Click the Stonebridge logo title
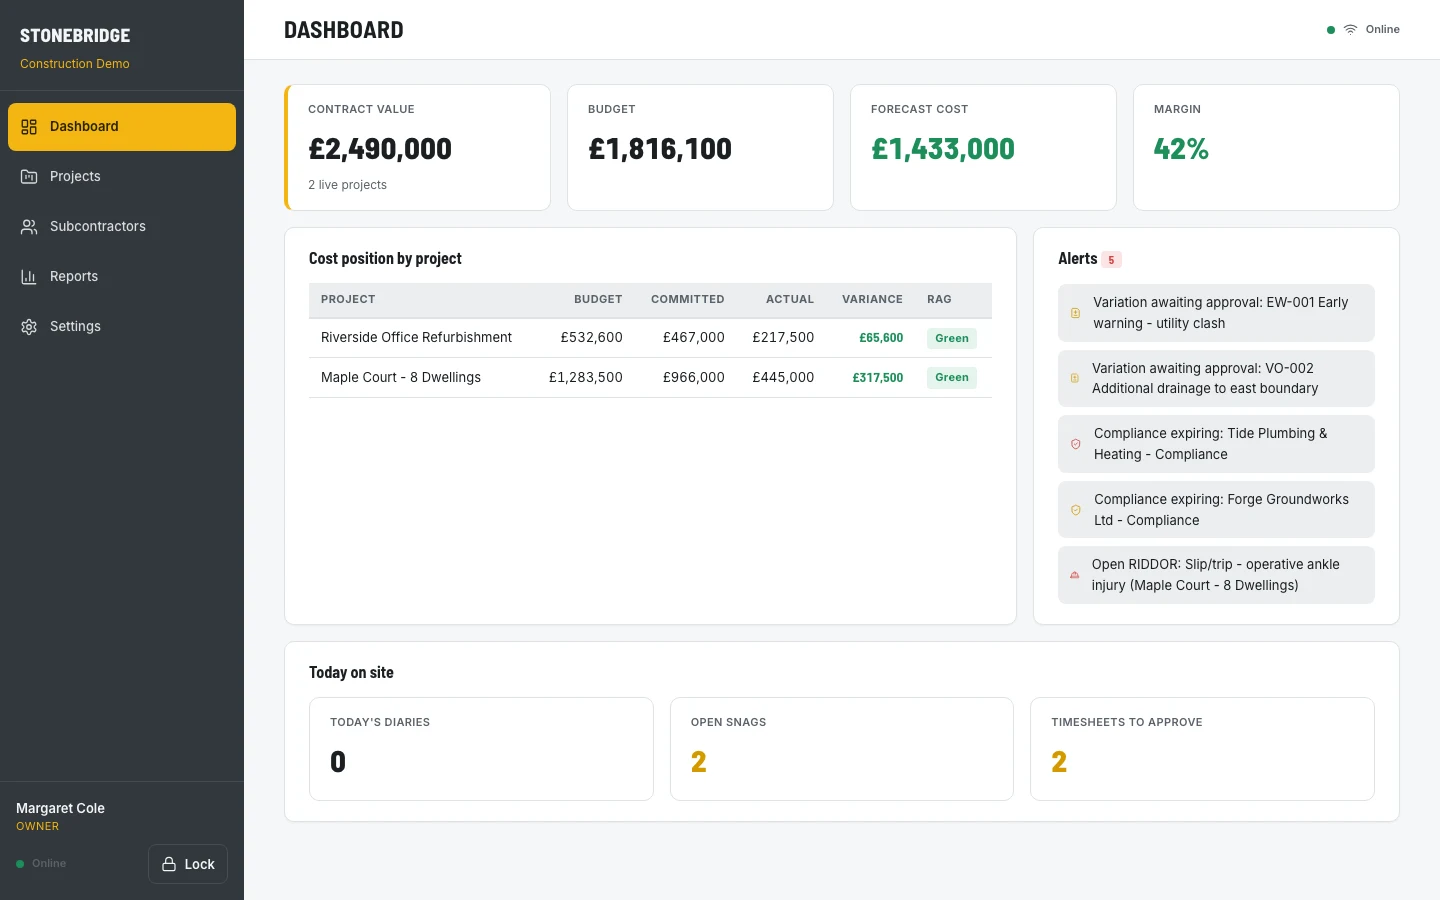Screen dimensions: 1440x900 [x=75, y=36]
